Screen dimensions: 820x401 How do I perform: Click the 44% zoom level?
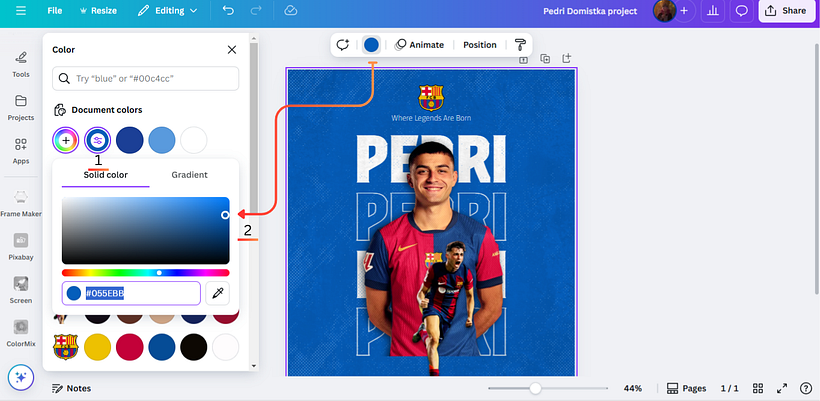coord(633,388)
